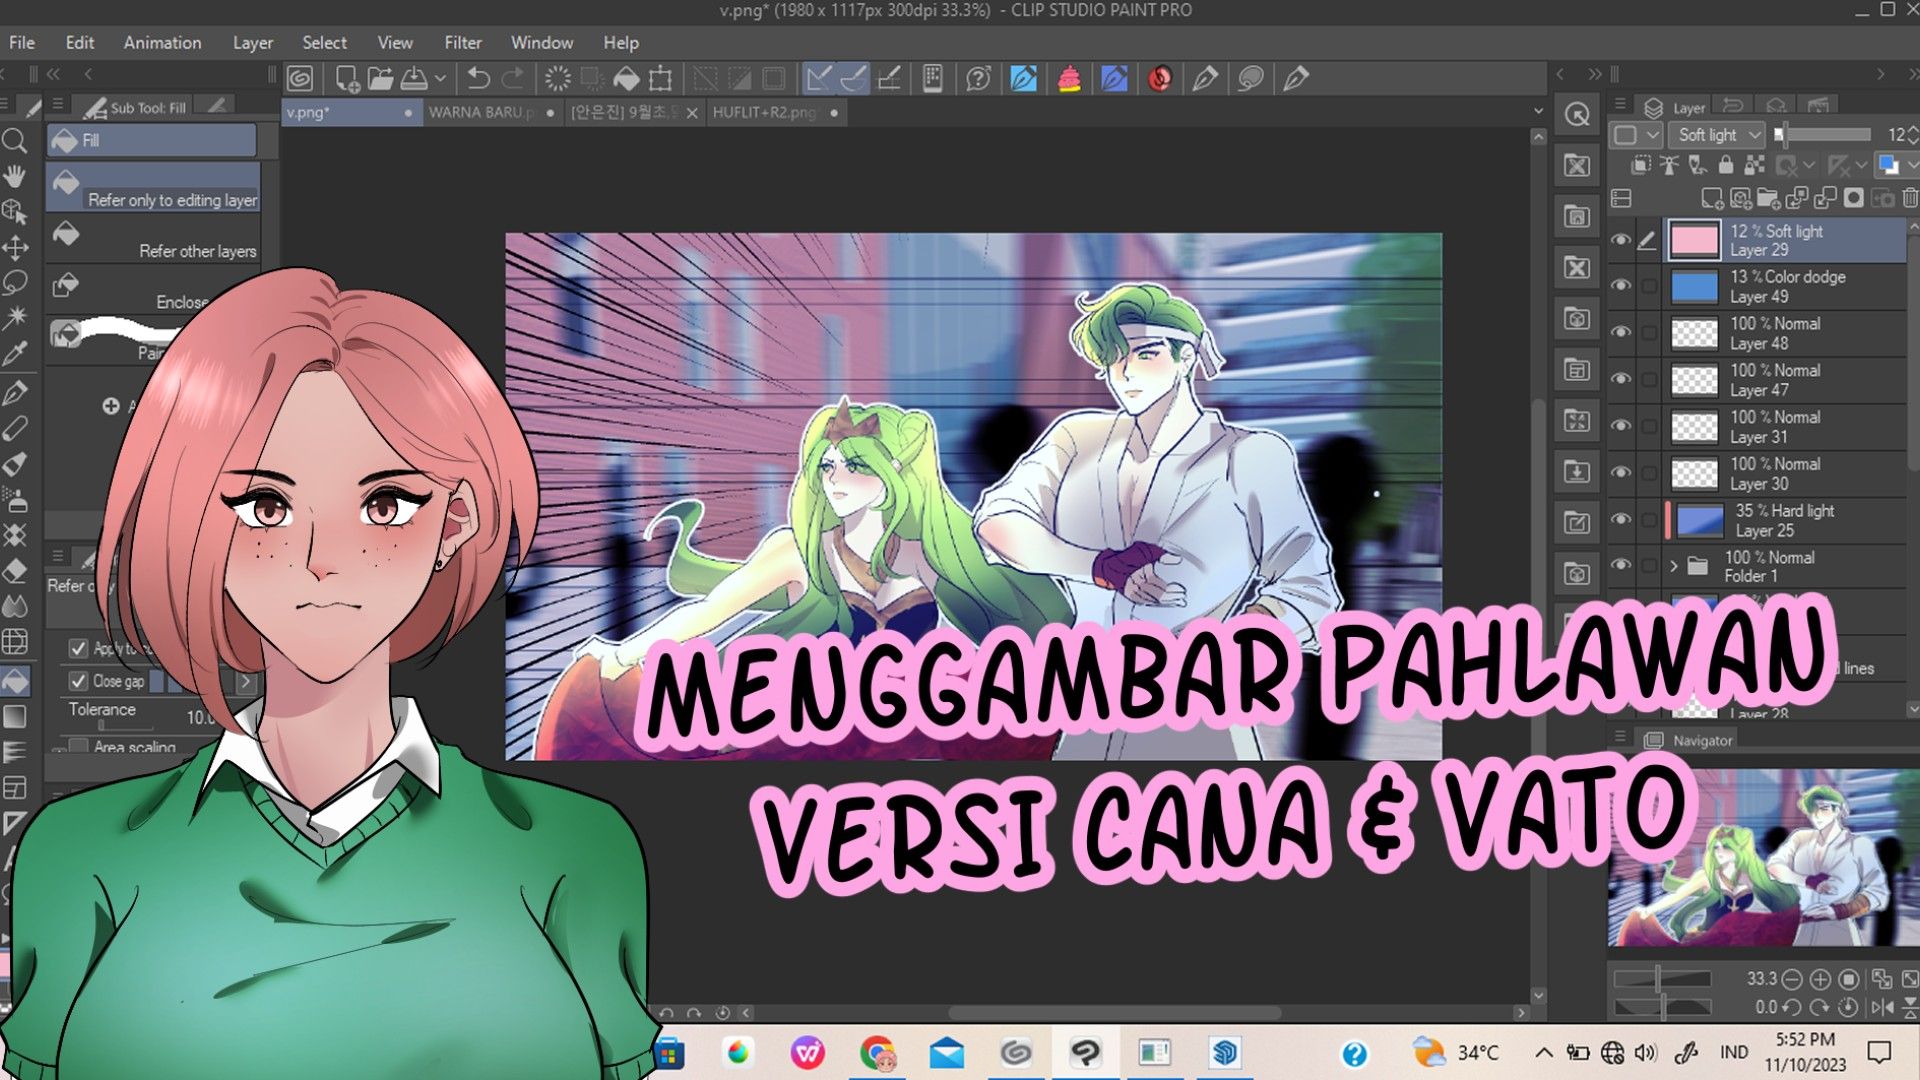Screen dimensions: 1920x1080
Task: Create a new raster layer
Action: [1712, 198]
